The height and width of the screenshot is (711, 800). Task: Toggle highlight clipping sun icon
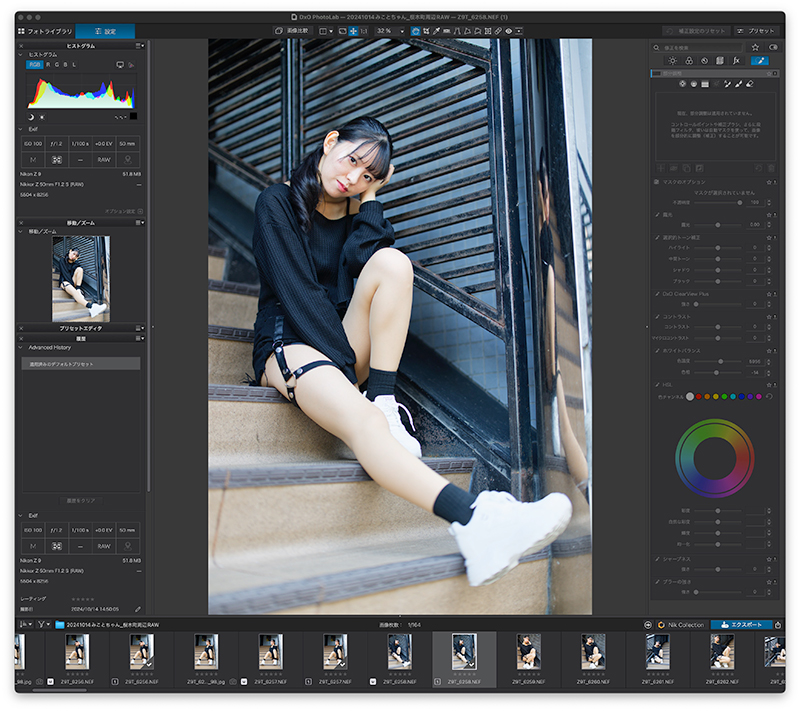pyautogui.click(x=42, y=117)
